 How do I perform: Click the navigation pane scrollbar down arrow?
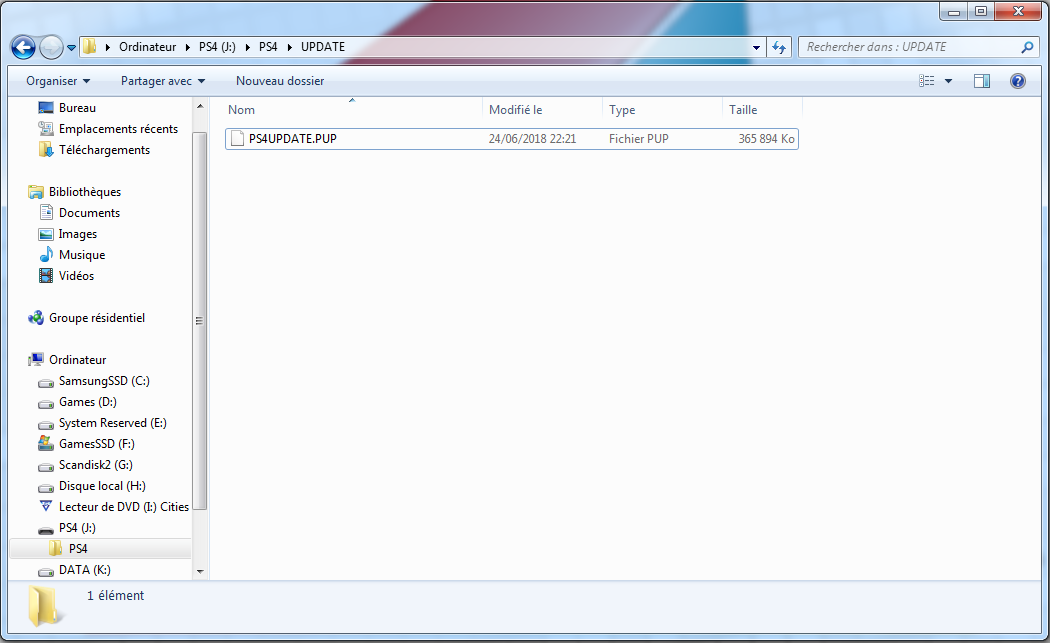pos(199,571)
